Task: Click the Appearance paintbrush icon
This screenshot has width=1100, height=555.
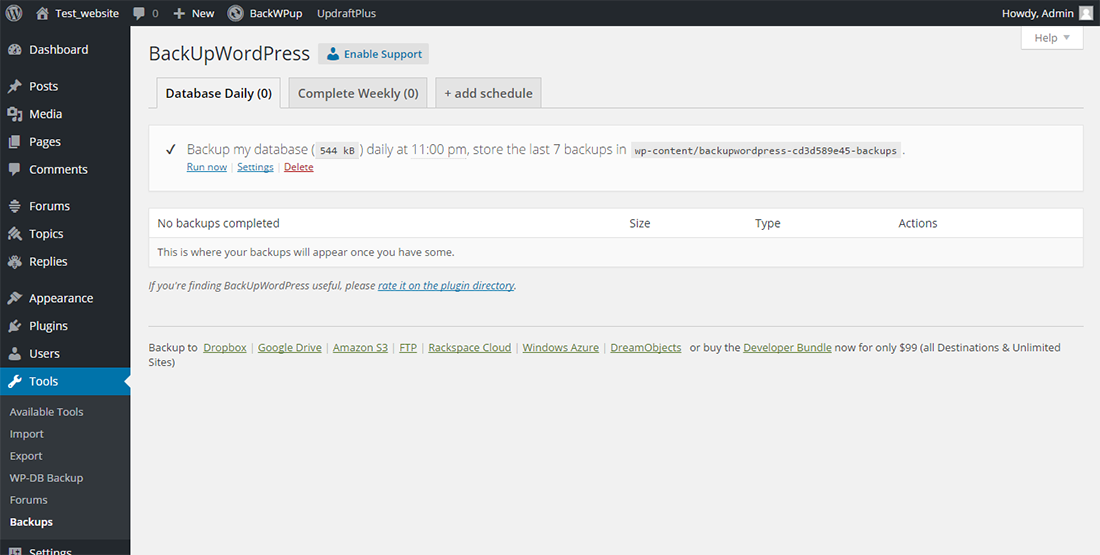Action: (x=14, y=298)
